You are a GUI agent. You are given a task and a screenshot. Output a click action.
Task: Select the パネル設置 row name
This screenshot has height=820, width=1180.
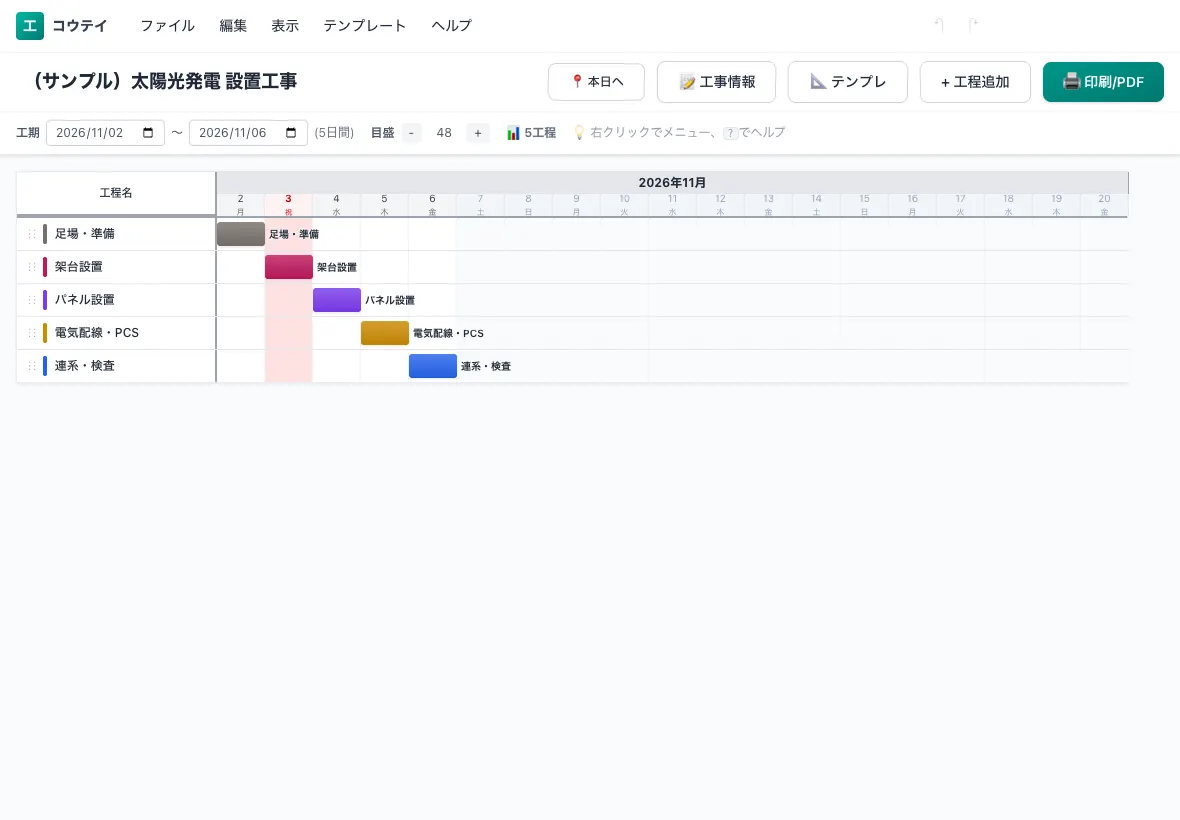[x=84, y=300]
